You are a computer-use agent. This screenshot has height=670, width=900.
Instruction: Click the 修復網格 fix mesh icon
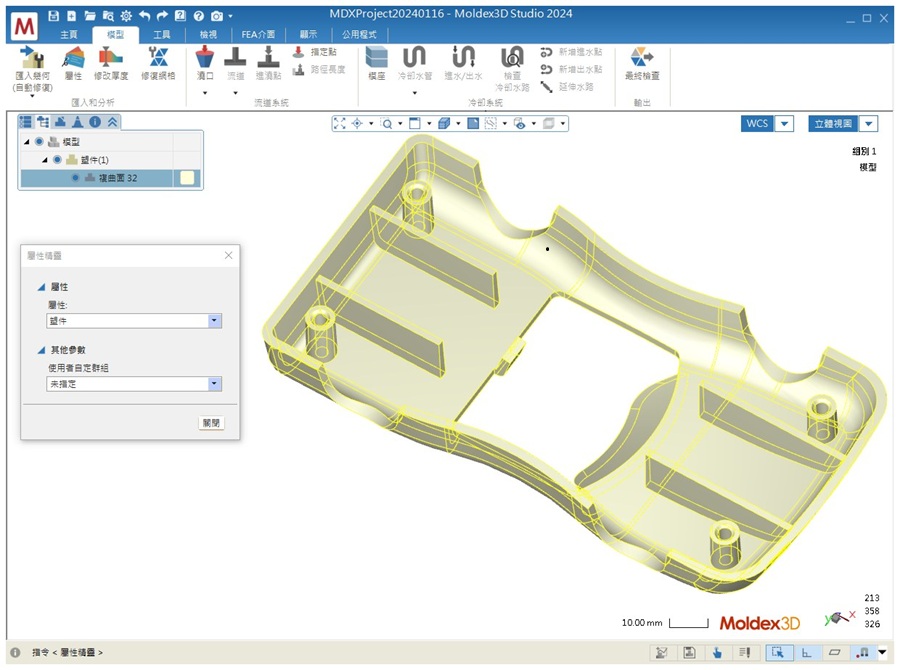(x=157, y=58)
